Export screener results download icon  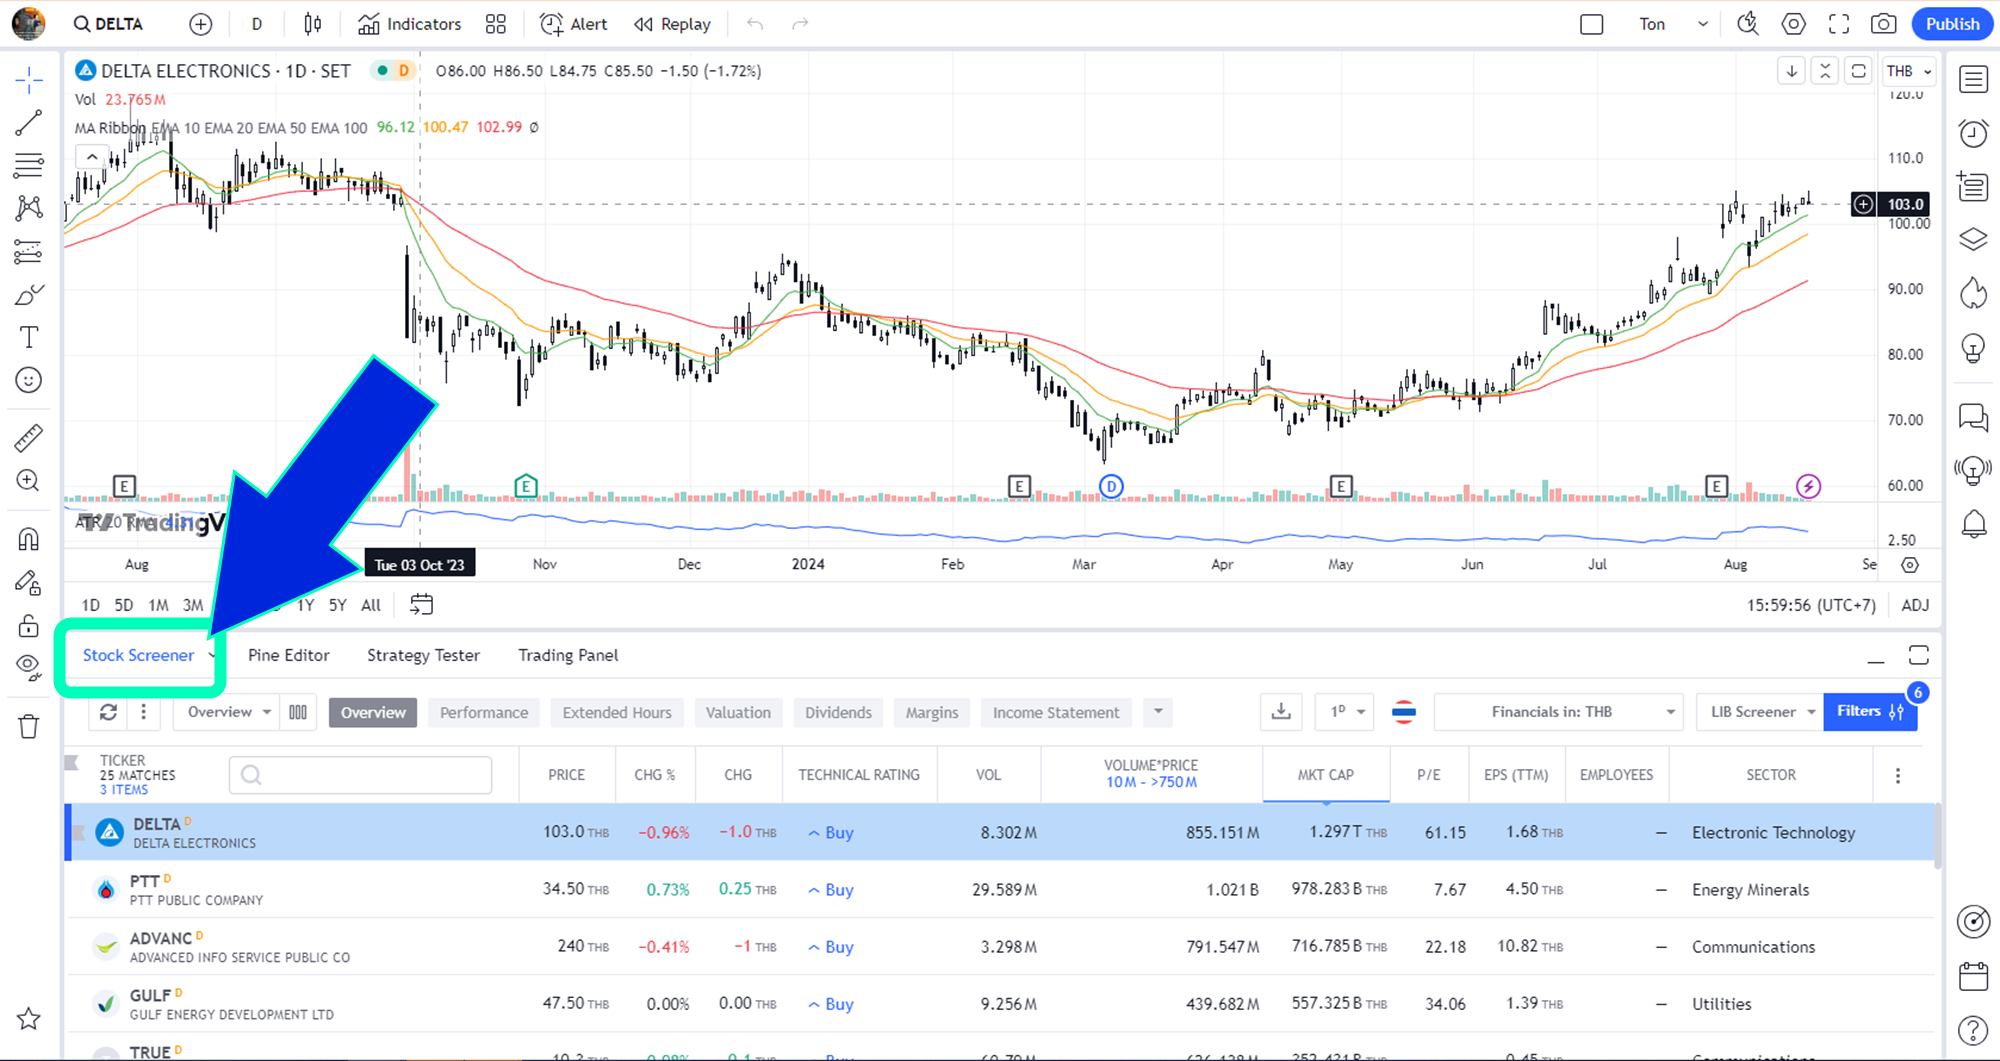click(x=1281, y=712)
